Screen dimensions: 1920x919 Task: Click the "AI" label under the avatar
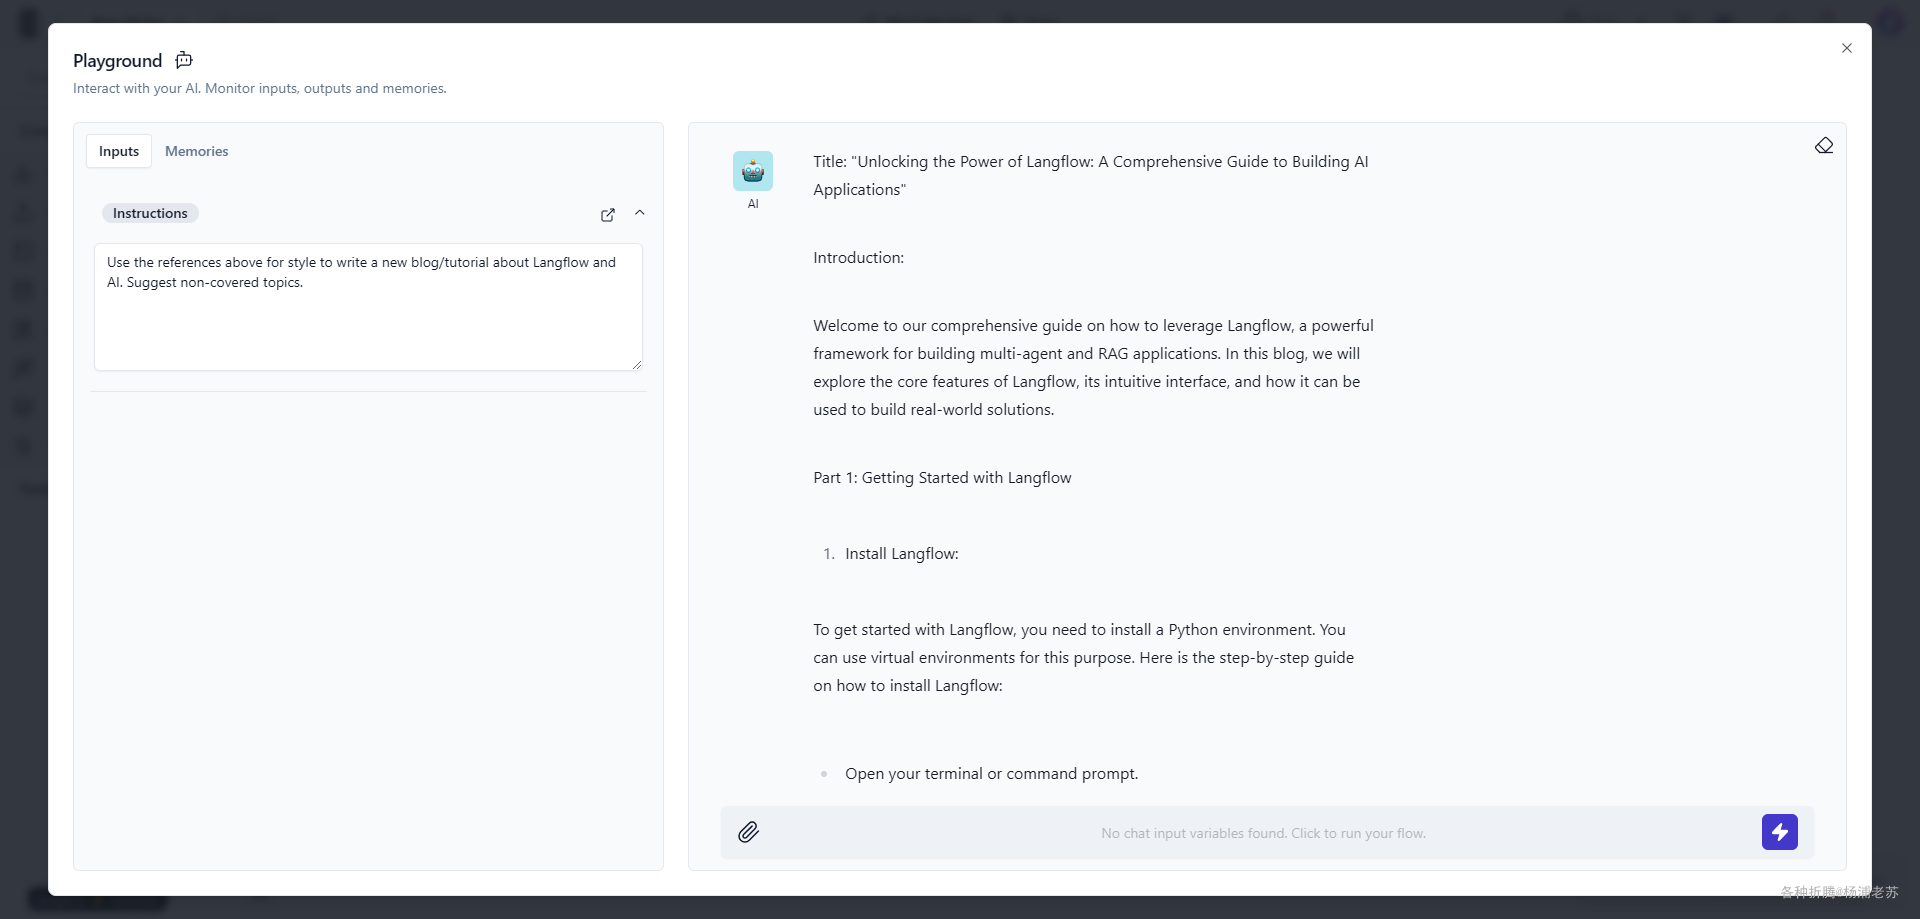coord(753,204)
